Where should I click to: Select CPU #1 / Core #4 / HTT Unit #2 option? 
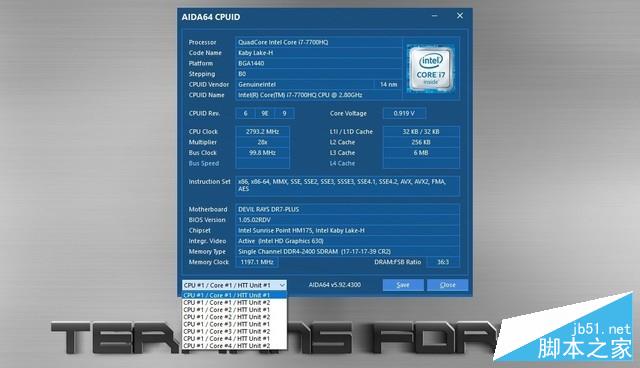click(235, 346)
